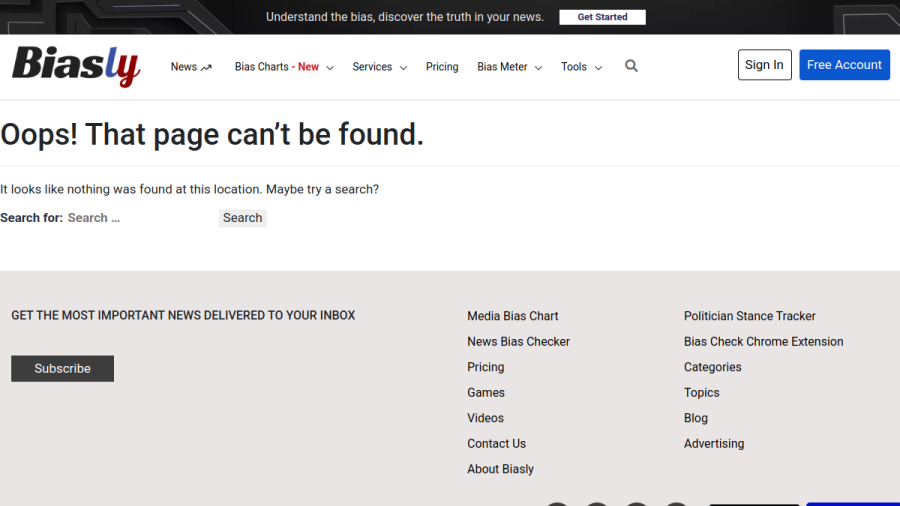
Task: Expand the Bias Meter dropdown chevron
Action: pyautogui.click(x=538, y=68)
